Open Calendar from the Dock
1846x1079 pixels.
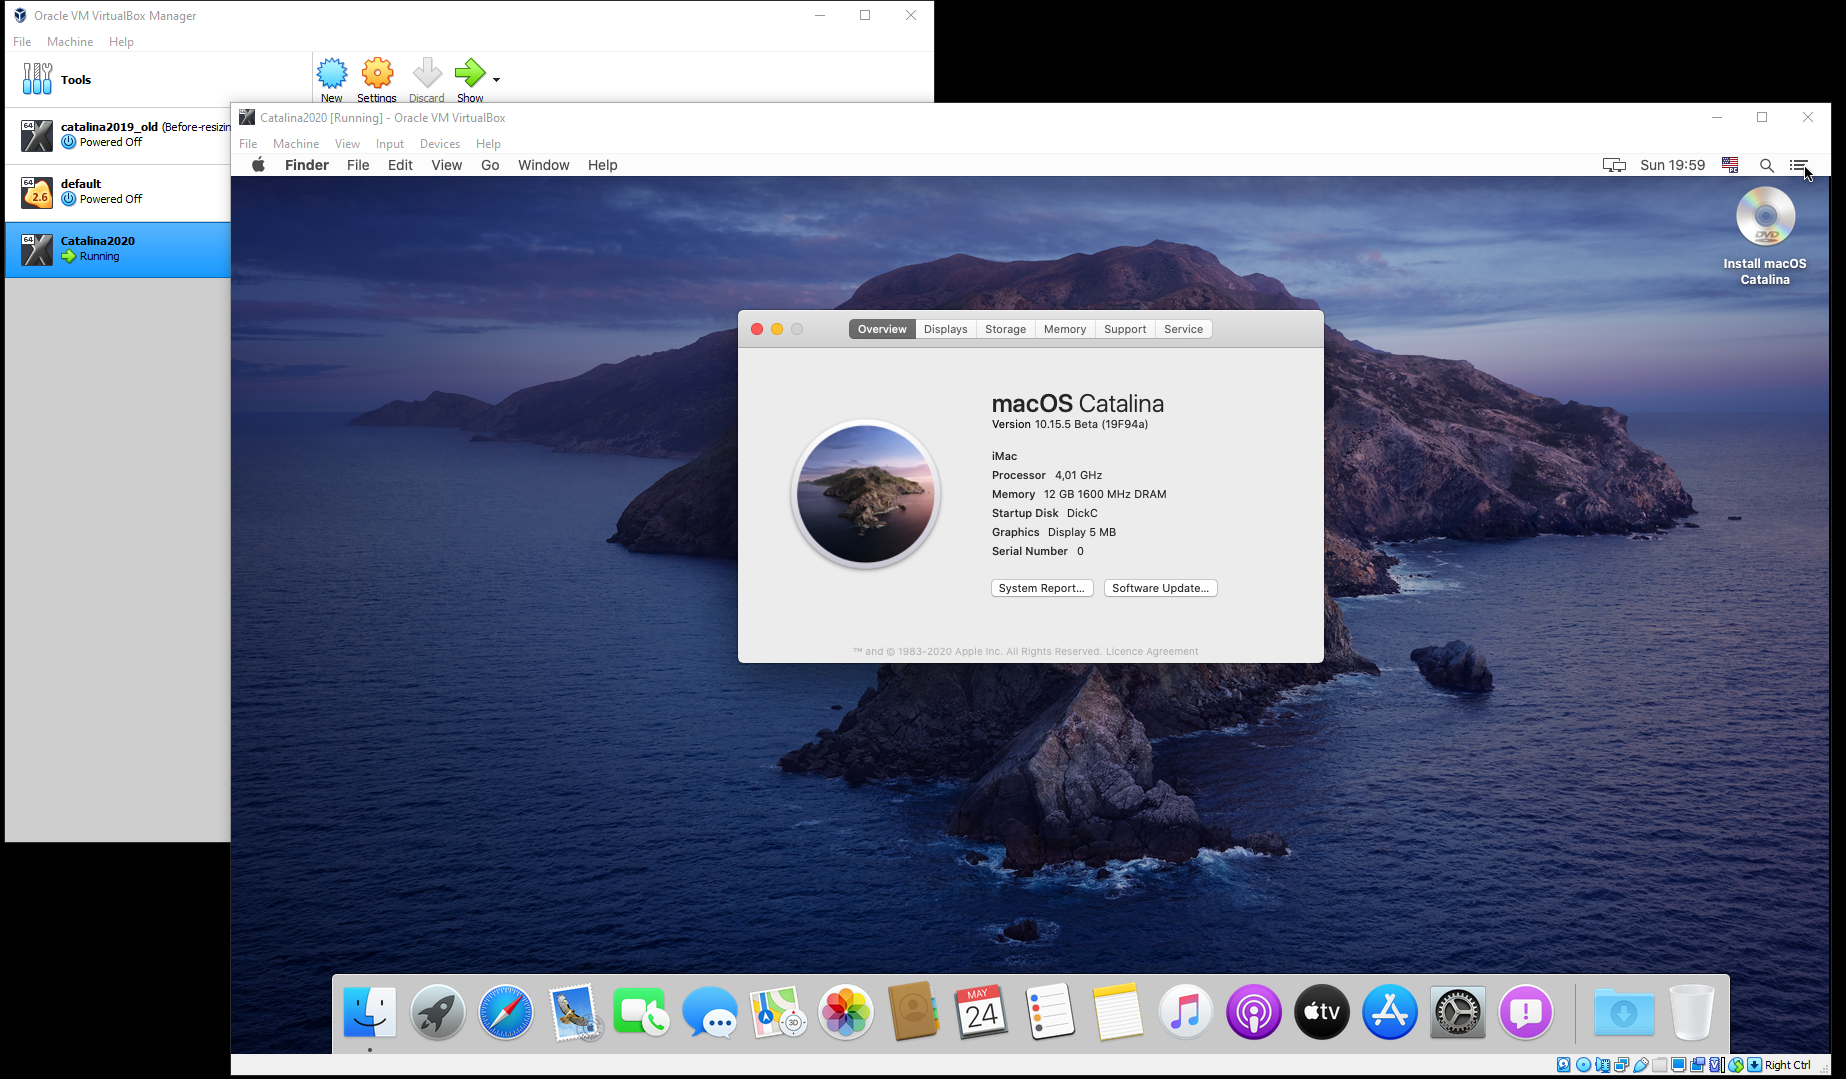point(982,1012)
